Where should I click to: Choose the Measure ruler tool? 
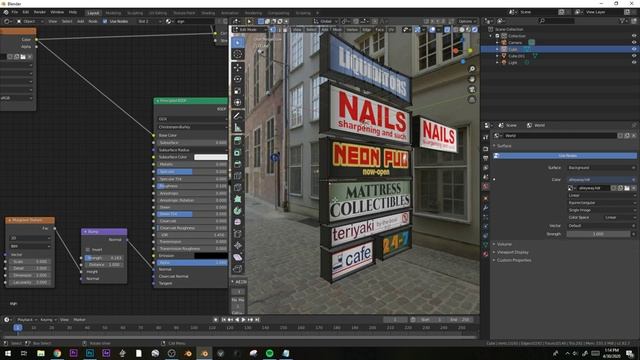tap(238, 128)
